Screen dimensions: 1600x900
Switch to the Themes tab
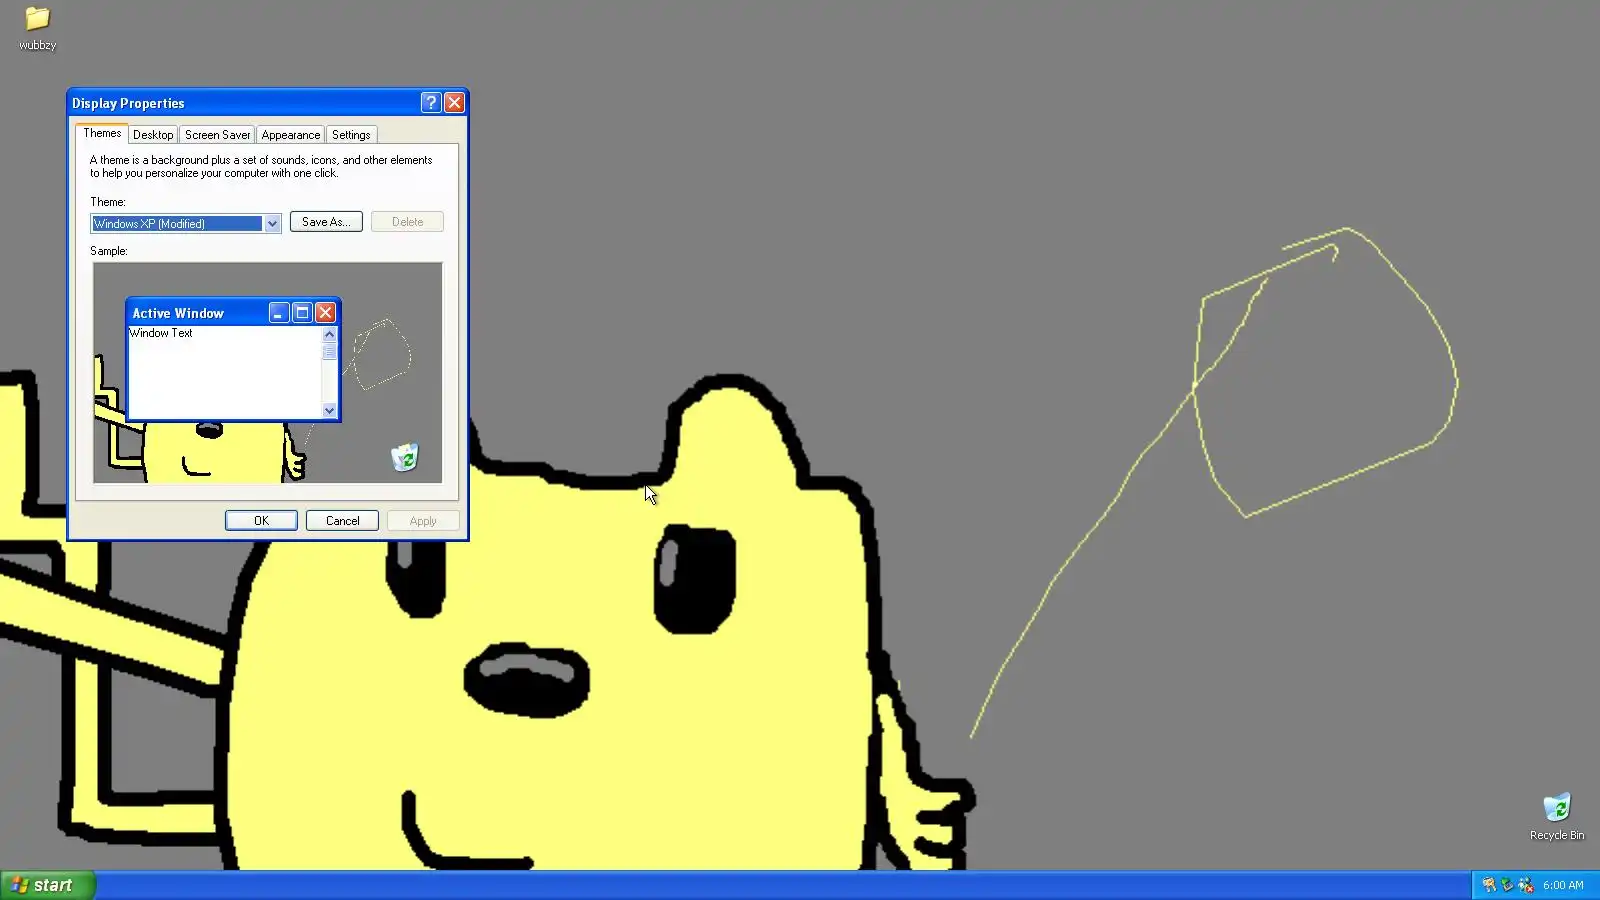(102, 133)
